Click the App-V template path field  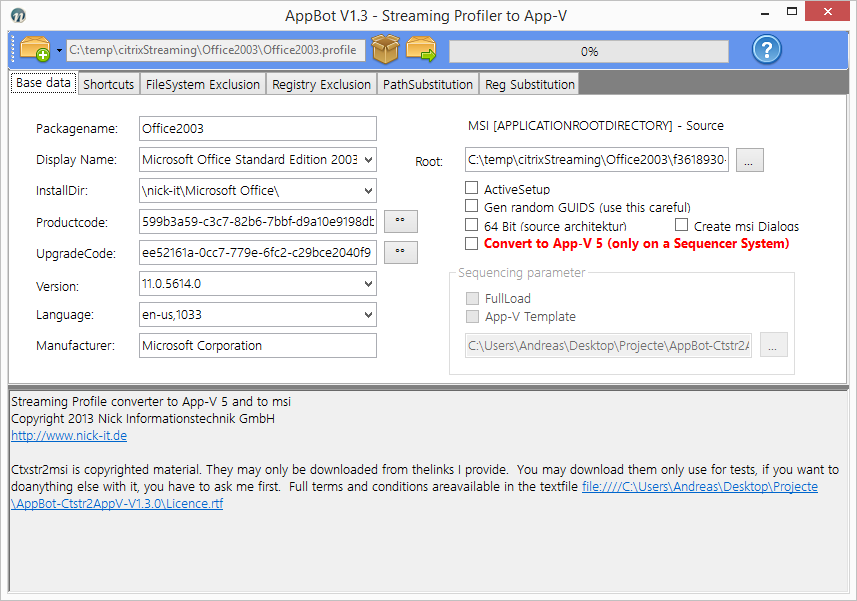608,345
